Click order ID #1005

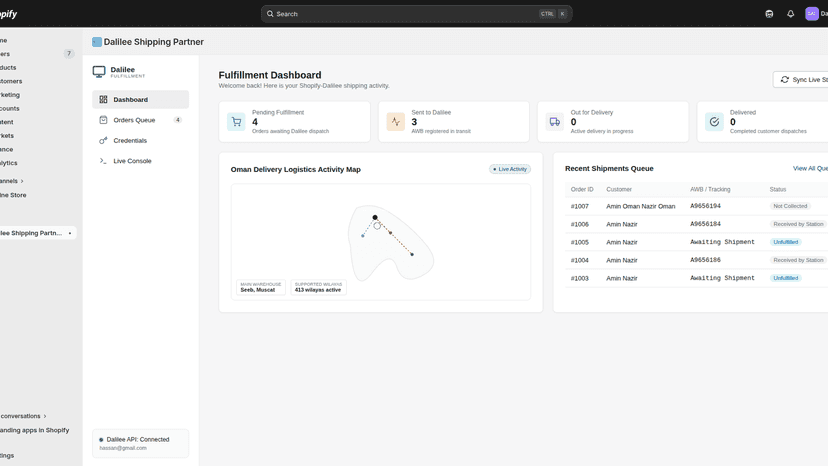click(x=579, y=243)
